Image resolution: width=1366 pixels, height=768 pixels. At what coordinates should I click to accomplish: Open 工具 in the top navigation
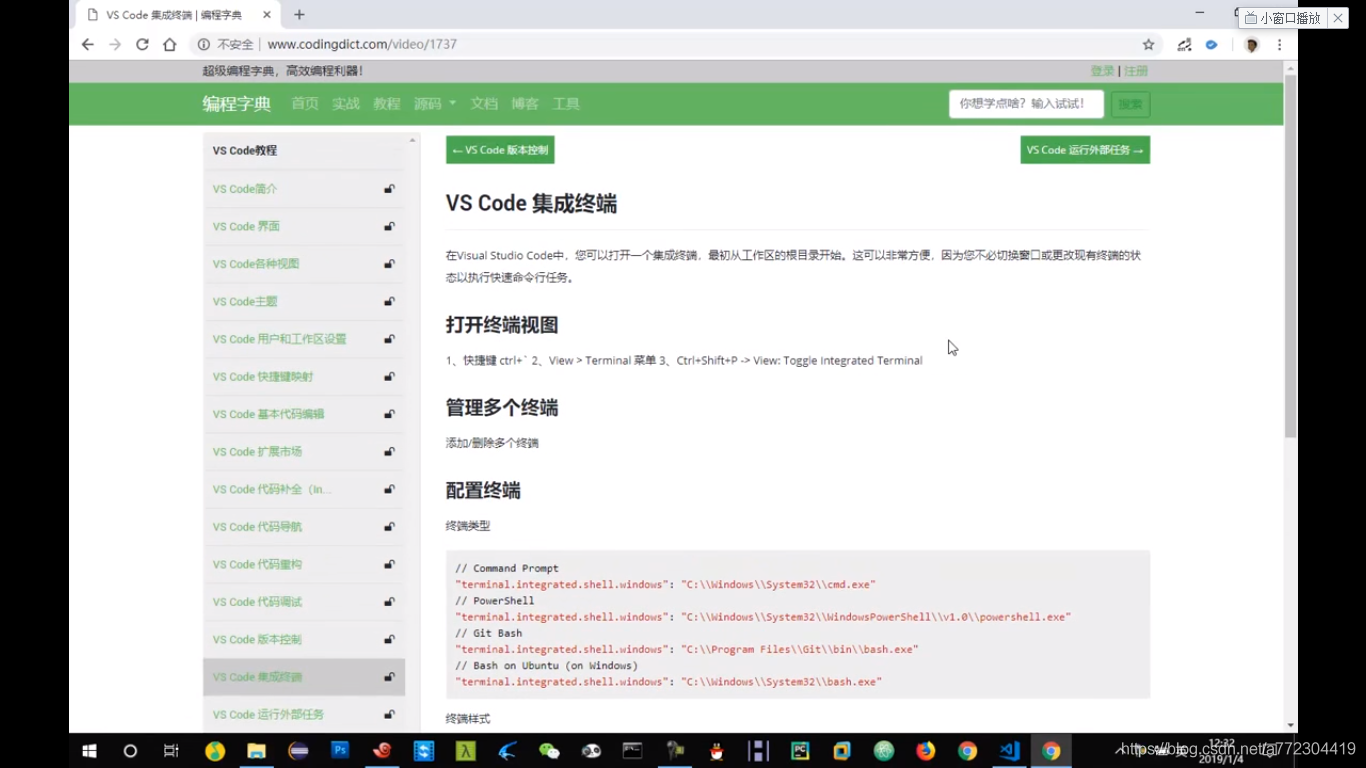(x=566, y=104)
